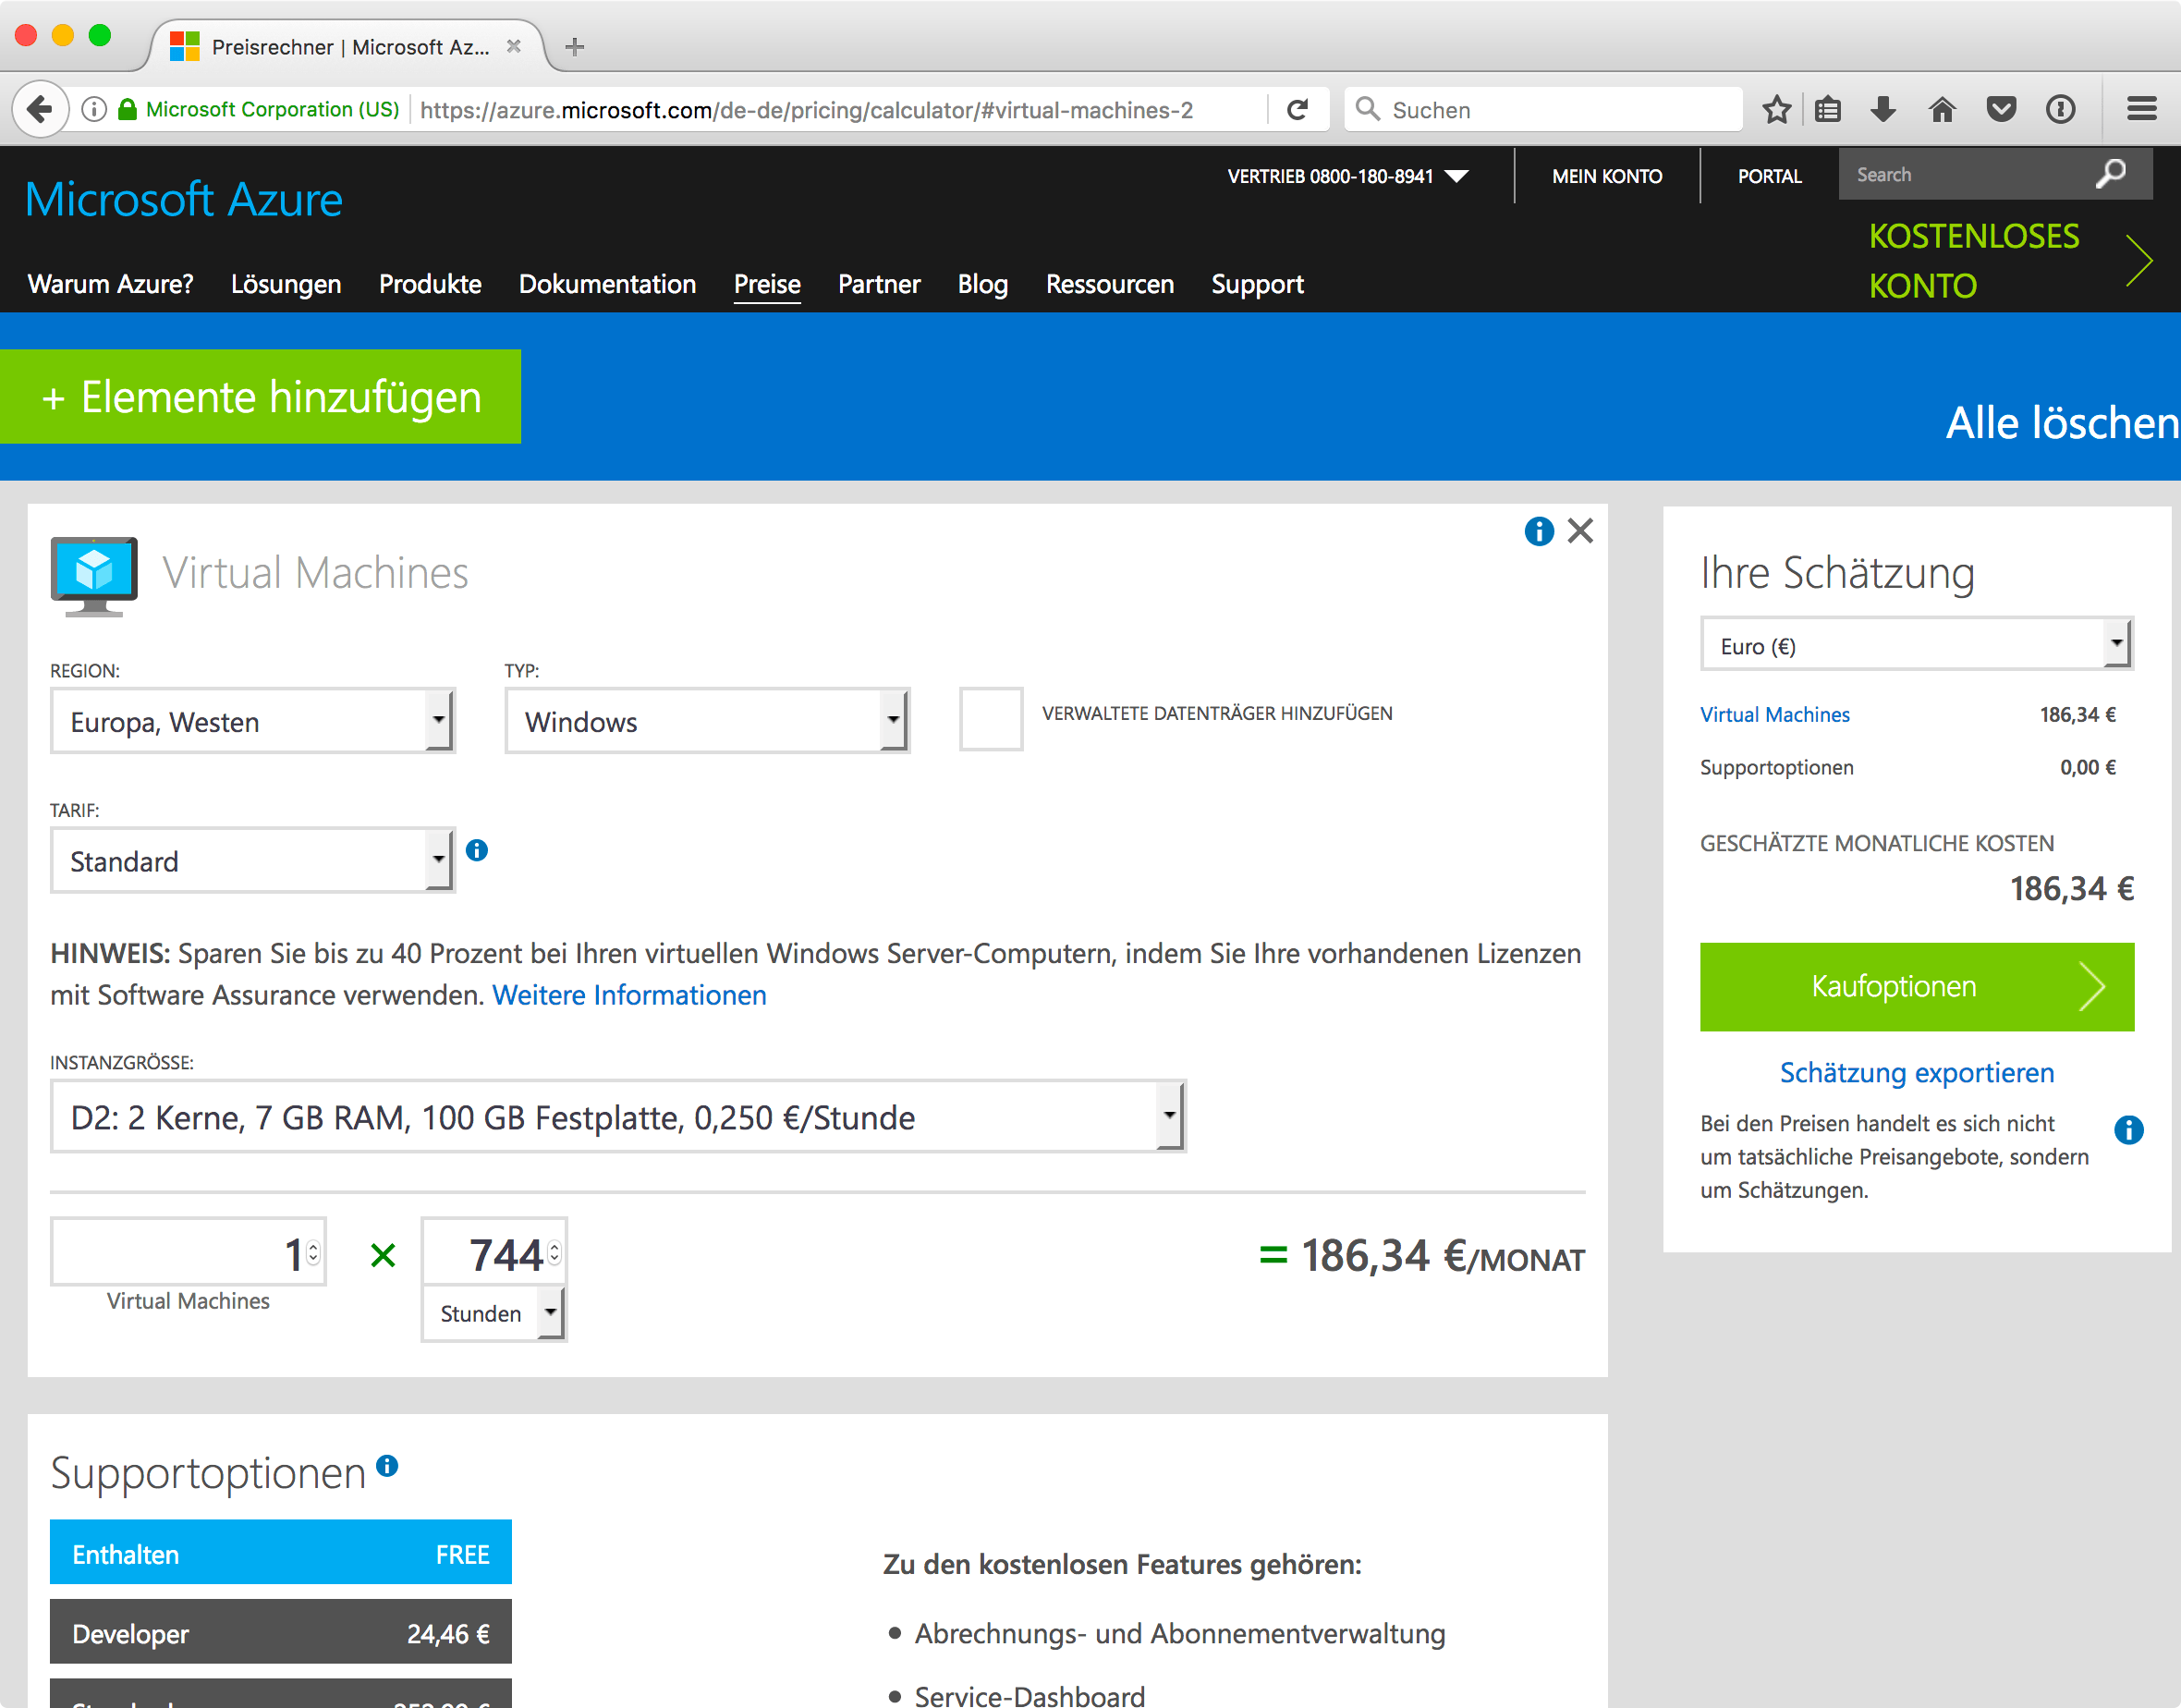Open a new browser tab with plus icon
Image resolution: width=2181 pixels, height=1708 pixels.
click(574, 46)
